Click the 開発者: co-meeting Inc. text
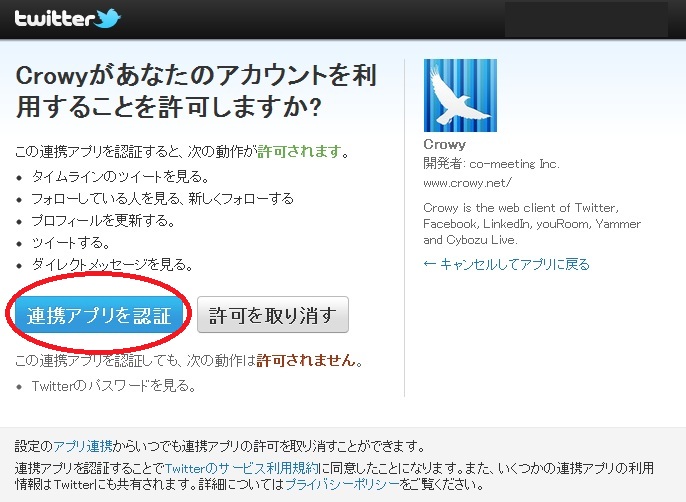 pos(491,164)
